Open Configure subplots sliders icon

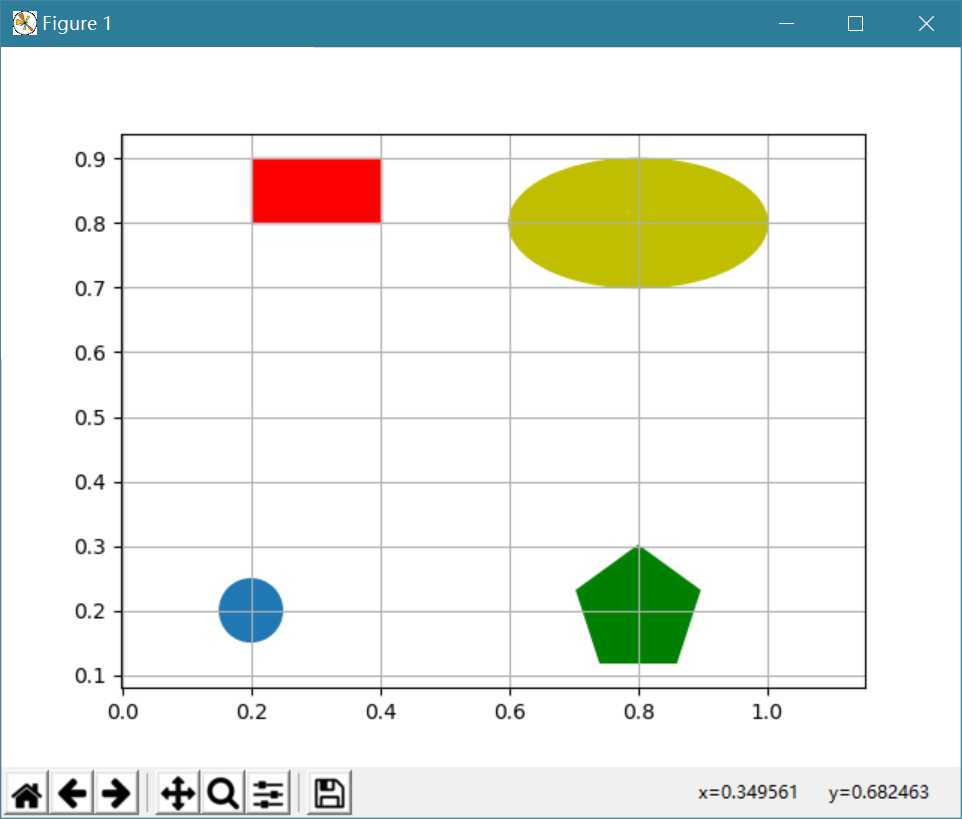[268, 793]
